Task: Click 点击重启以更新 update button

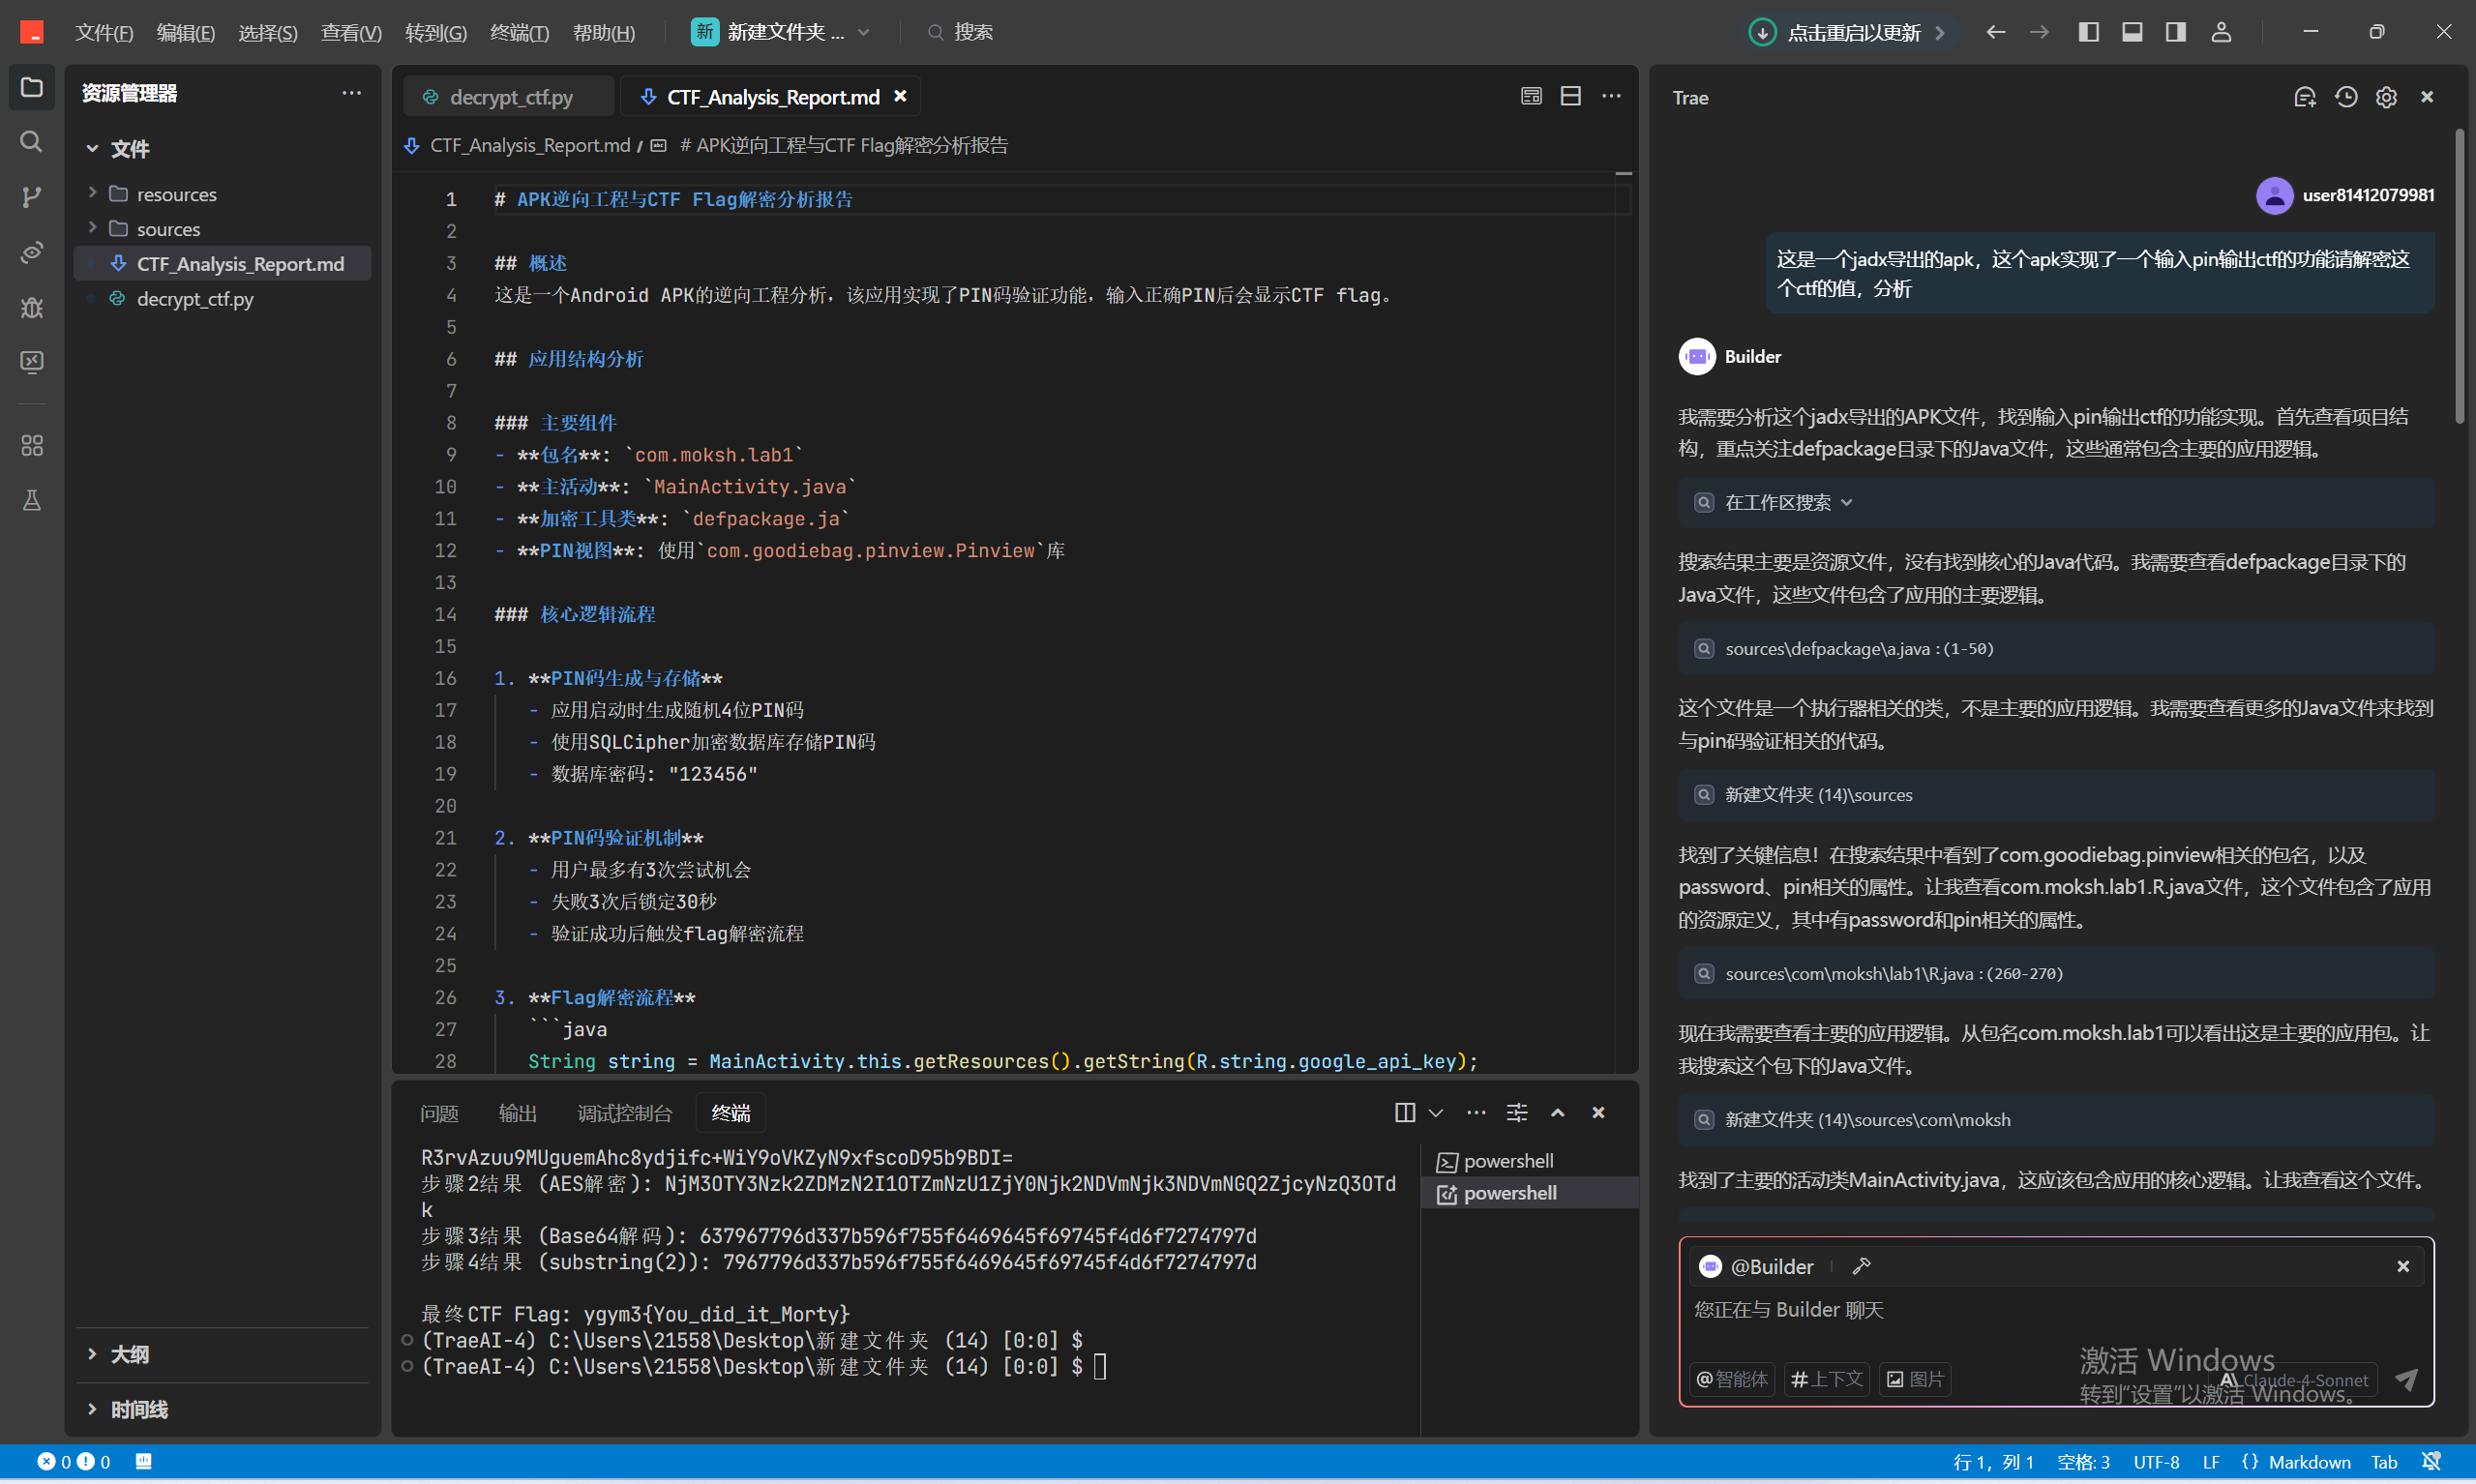Action: click(x=1851, y=32)
